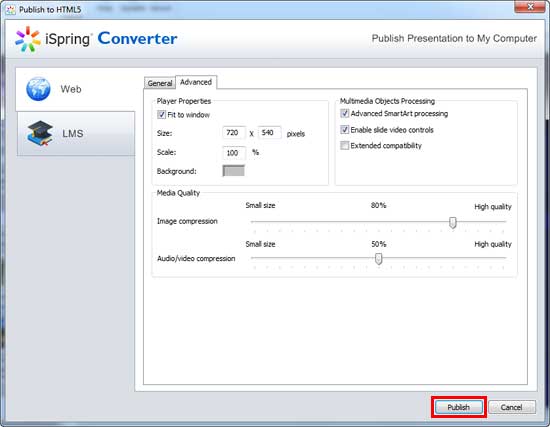550x427 pixels.
Task: Click the height size field 540
Action: click(269, 133)
